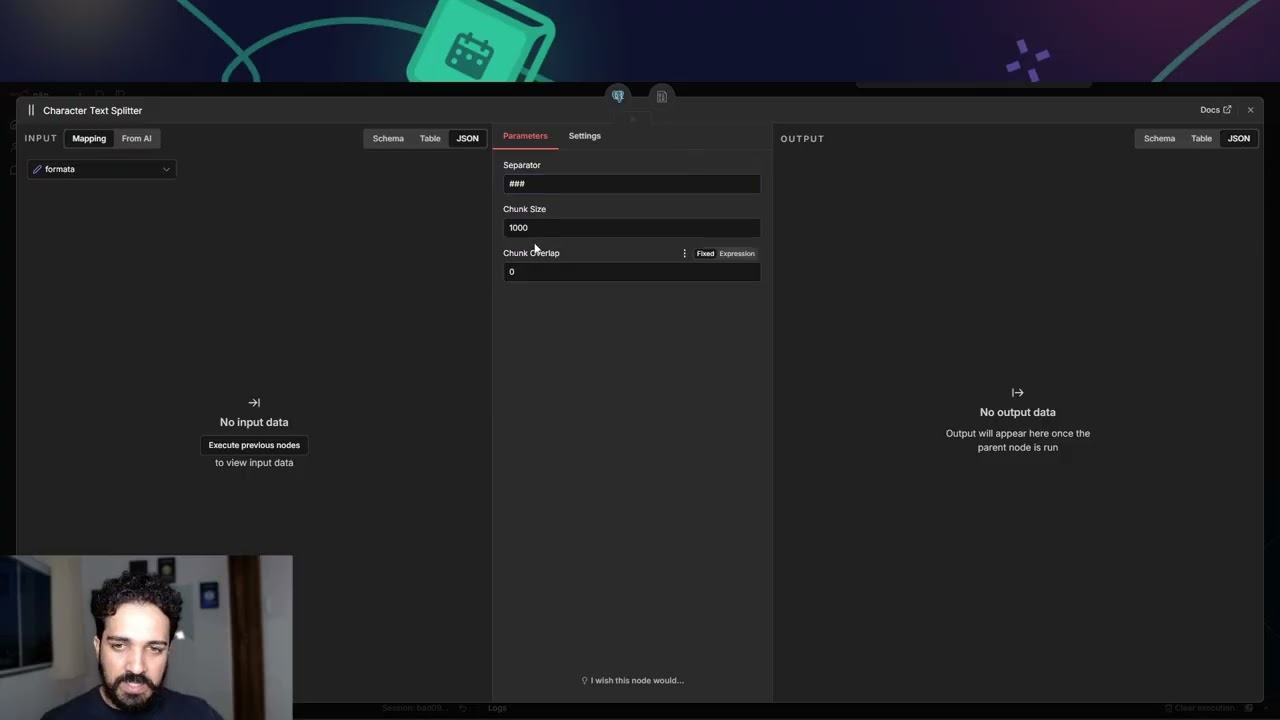Image resolution: width=1280 pixels, height=720 pixels.
Task: Click the Character Text Splitter title
Action: (92, 111)
